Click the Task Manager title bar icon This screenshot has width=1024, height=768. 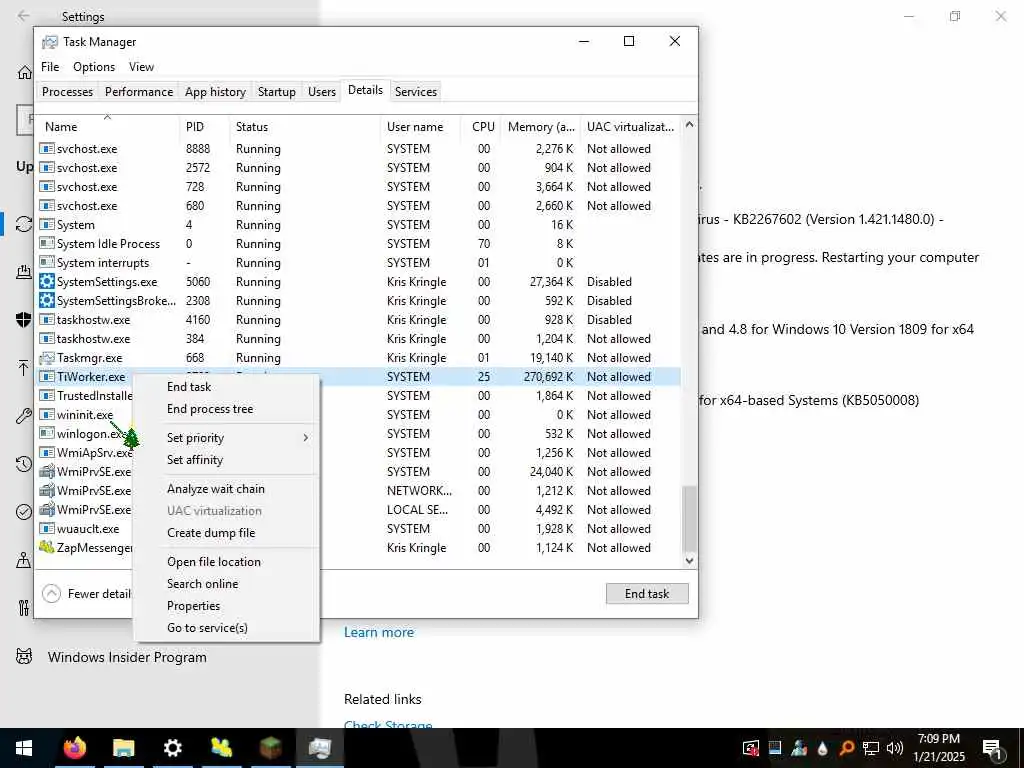[50, 42]
